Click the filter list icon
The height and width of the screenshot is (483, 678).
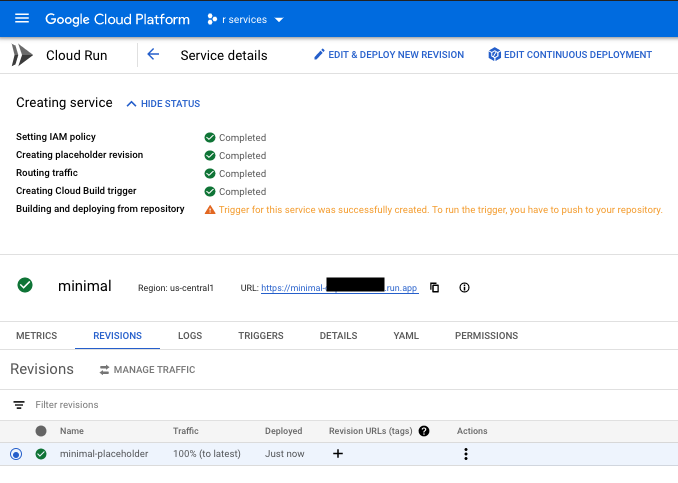point(19,405)
